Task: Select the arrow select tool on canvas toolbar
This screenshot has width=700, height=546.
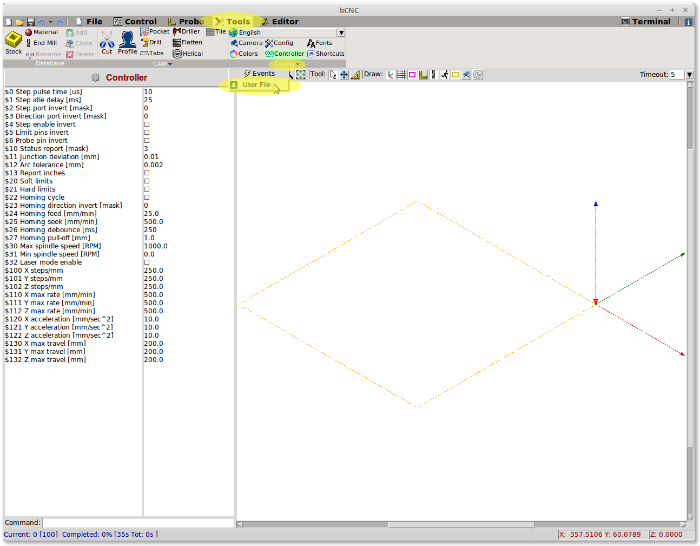Action: (x=333, y=75)
